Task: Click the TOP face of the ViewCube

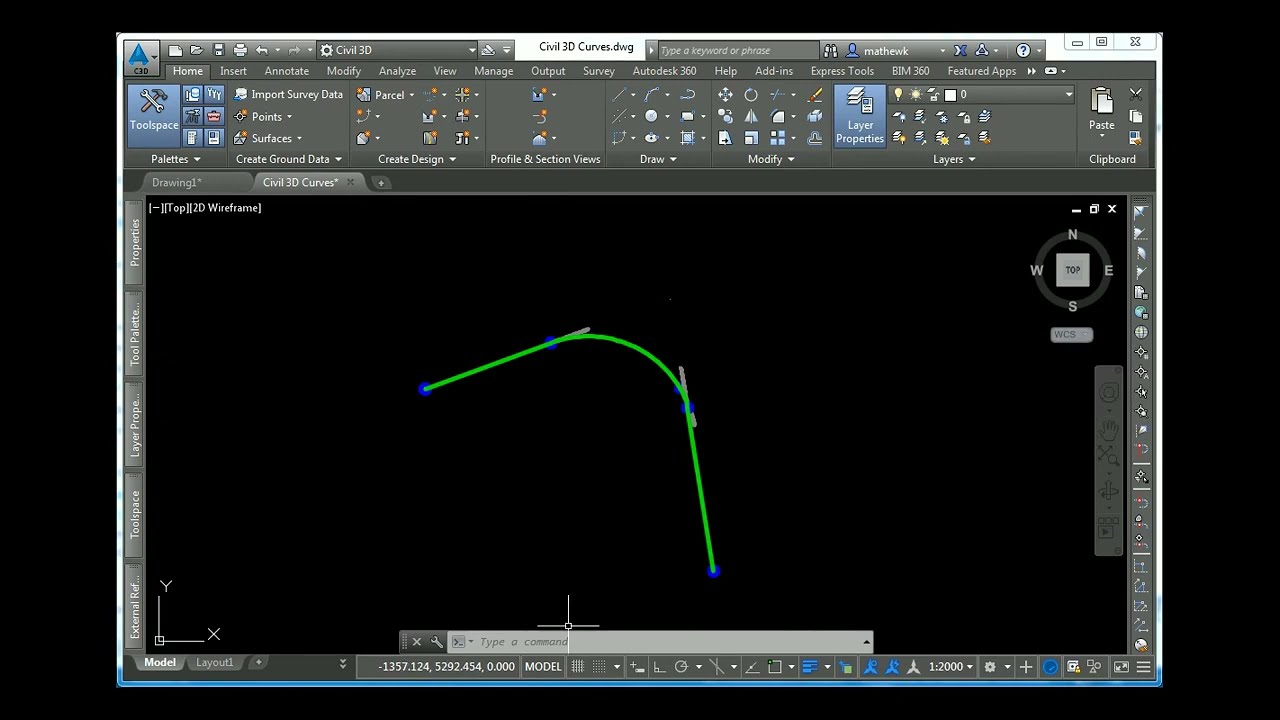Action: coord(1072,270)
